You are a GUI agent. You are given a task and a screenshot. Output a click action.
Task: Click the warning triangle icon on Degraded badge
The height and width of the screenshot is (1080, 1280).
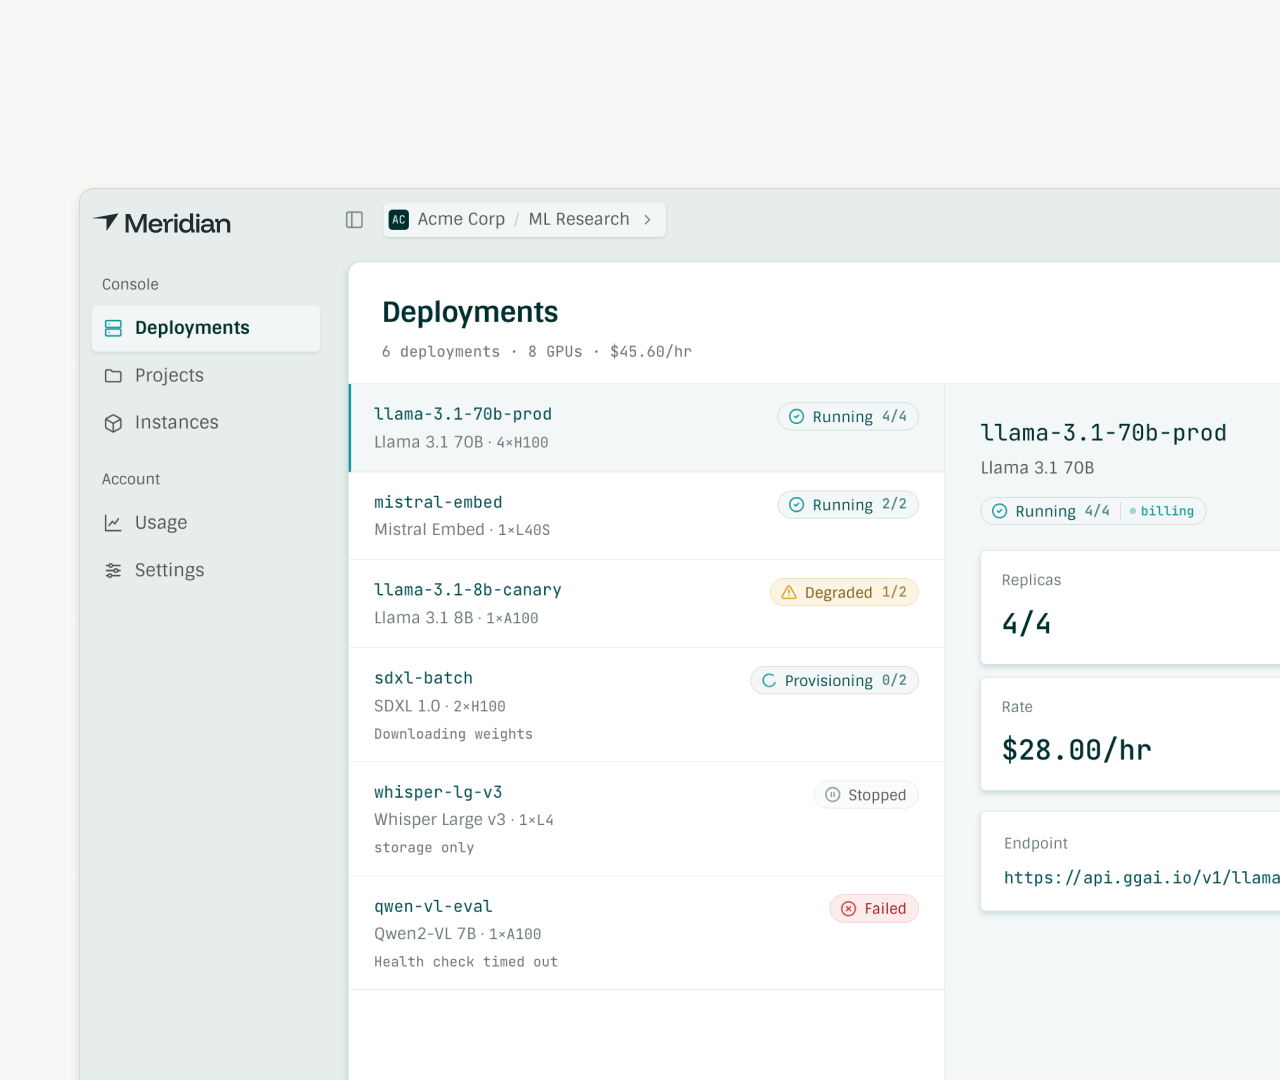tap(789, 593)
